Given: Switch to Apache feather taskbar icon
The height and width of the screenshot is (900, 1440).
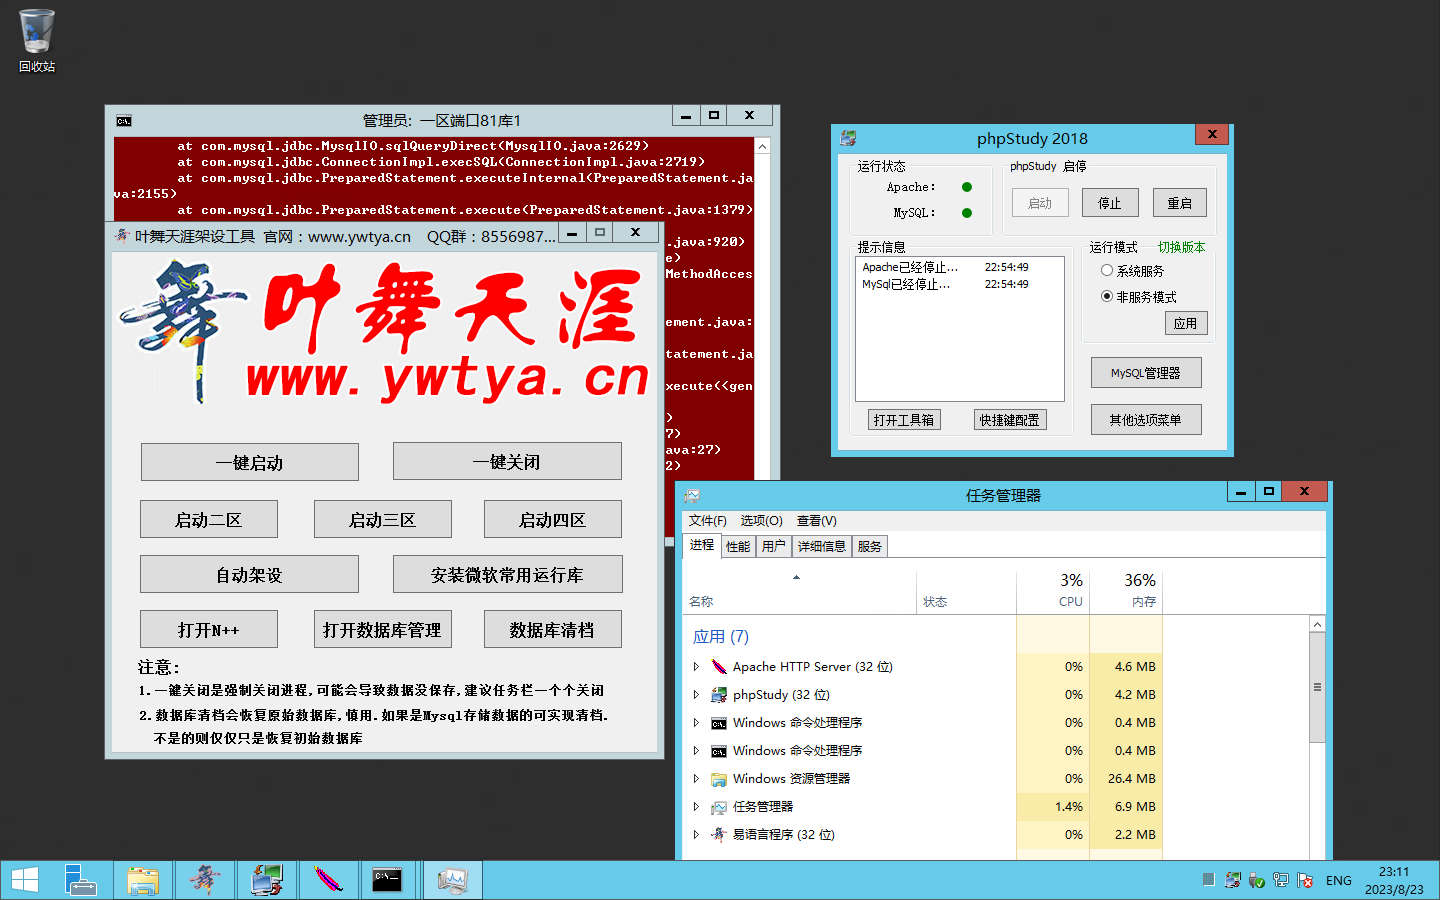Looking at the screenshot, I should [328, 880].
